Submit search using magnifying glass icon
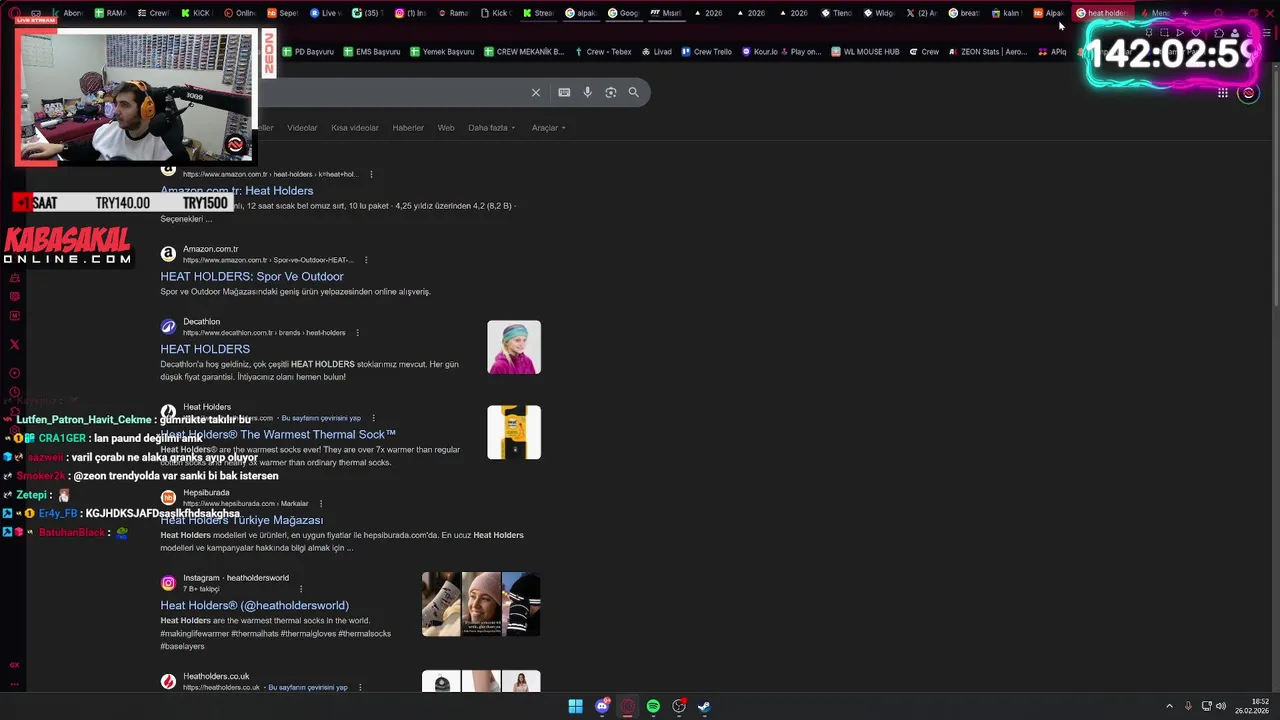The width and height of the screenshot is (1280, 720). point(633,92)
